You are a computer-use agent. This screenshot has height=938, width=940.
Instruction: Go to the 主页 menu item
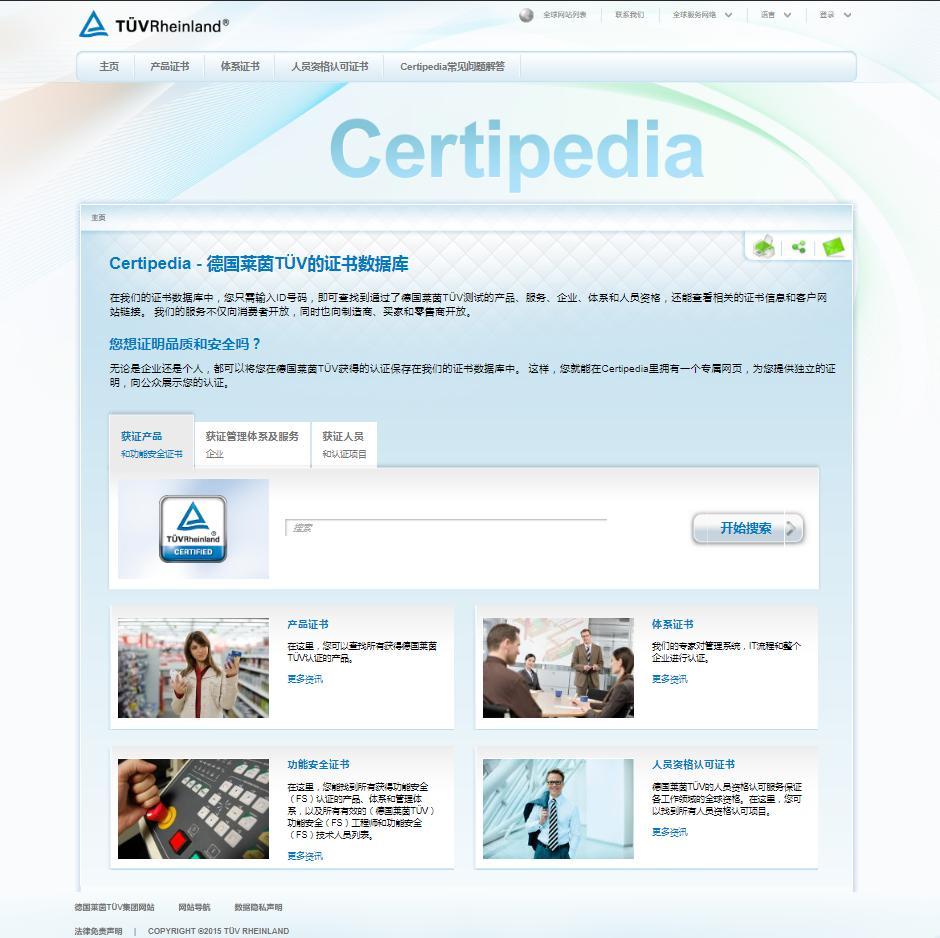109,67
